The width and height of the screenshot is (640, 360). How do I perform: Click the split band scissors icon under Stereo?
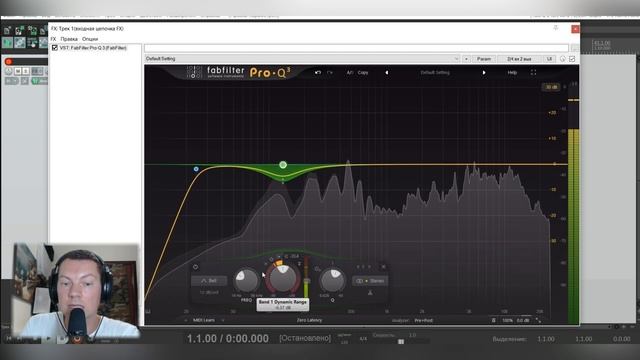[x=370, y=293]
